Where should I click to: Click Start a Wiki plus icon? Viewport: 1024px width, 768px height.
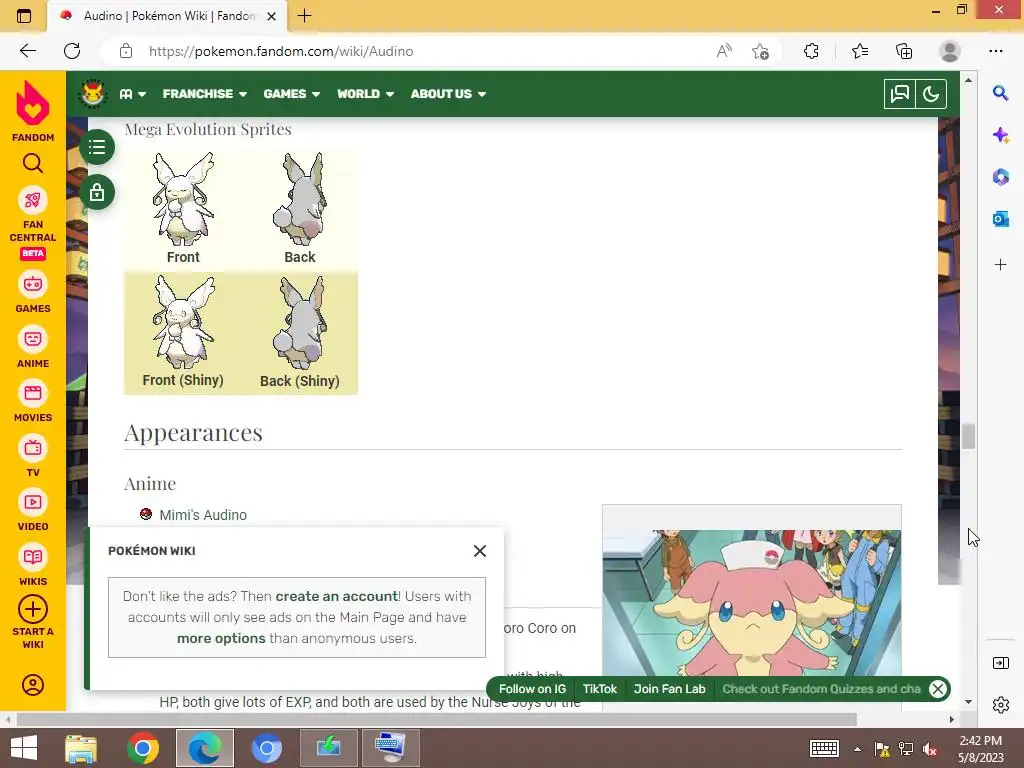click(33, 609)
